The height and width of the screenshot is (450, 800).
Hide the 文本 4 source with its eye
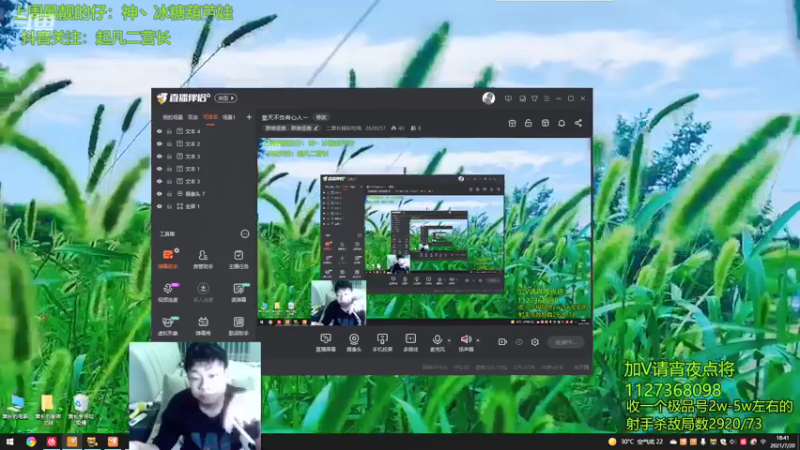(160, 131)
